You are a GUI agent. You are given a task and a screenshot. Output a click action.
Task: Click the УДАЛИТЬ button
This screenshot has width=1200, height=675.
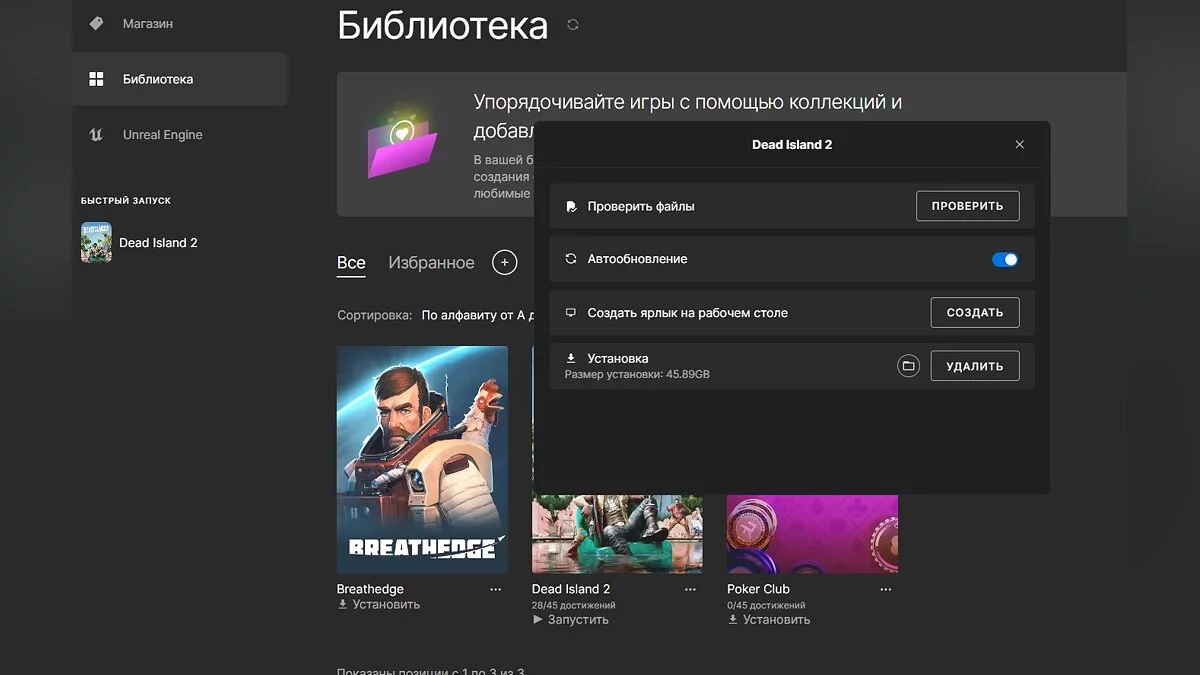975,366
